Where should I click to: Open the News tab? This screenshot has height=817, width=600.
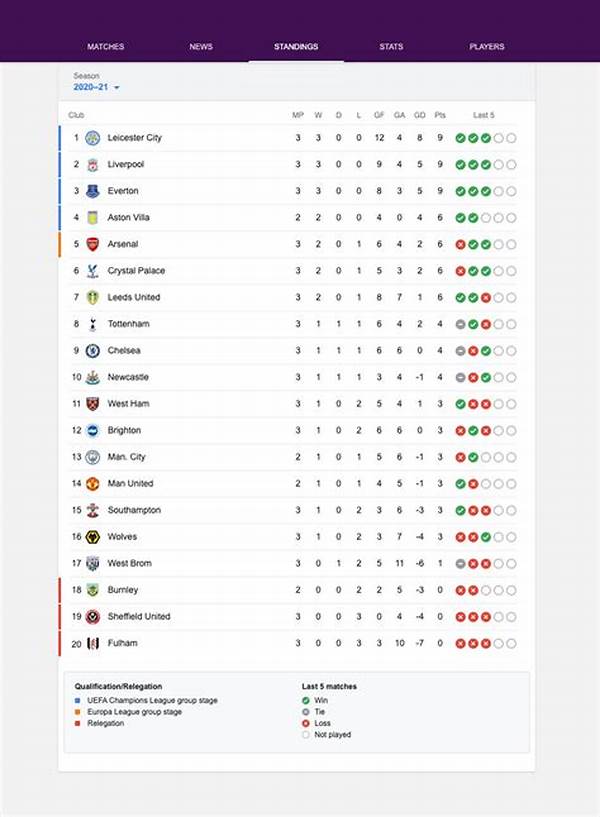click(201, 47)
